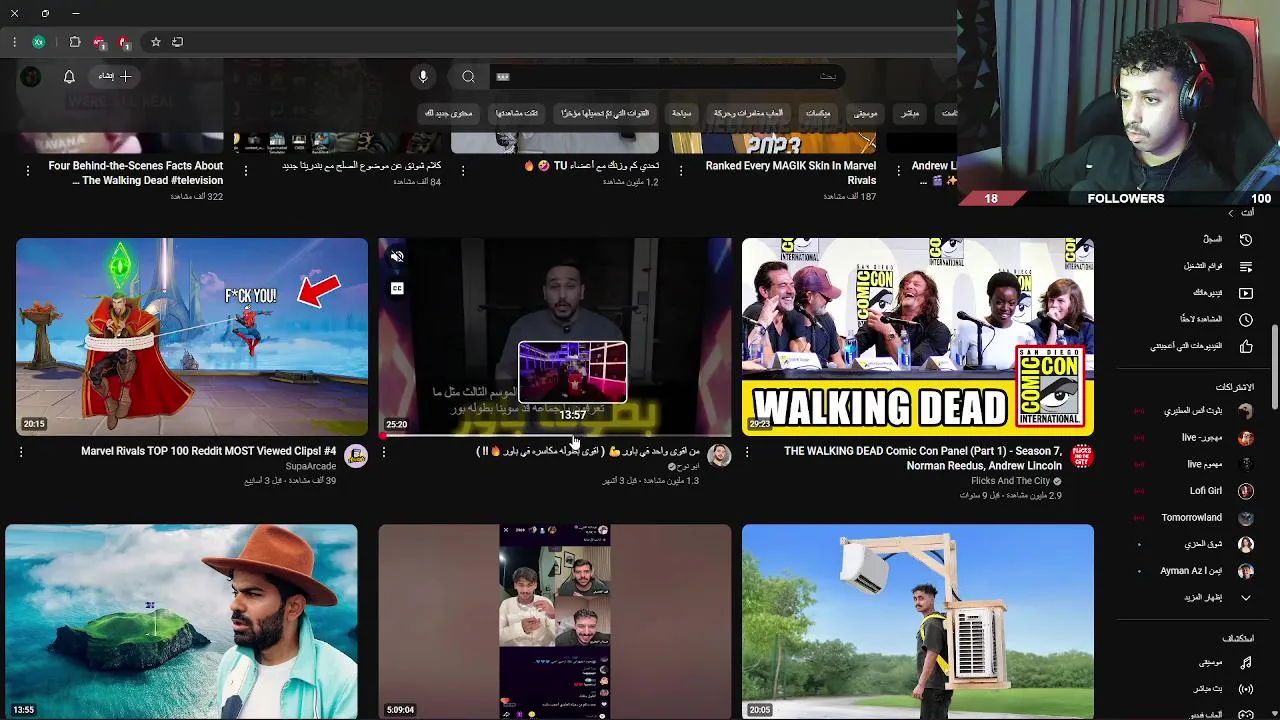
Task: Click inside the YouTube search field
Action: (x=667, y=77)
